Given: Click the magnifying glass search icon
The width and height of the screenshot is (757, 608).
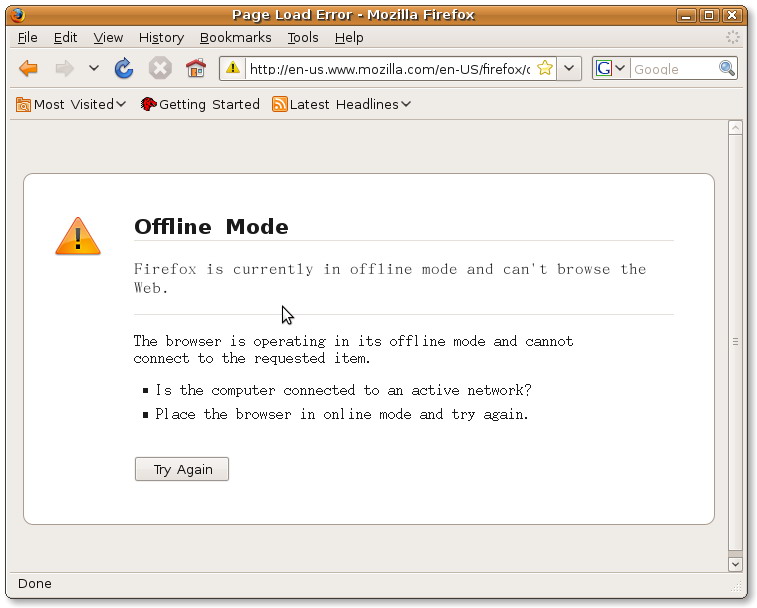Looking at the screenshot, I should tap(727, 69).
